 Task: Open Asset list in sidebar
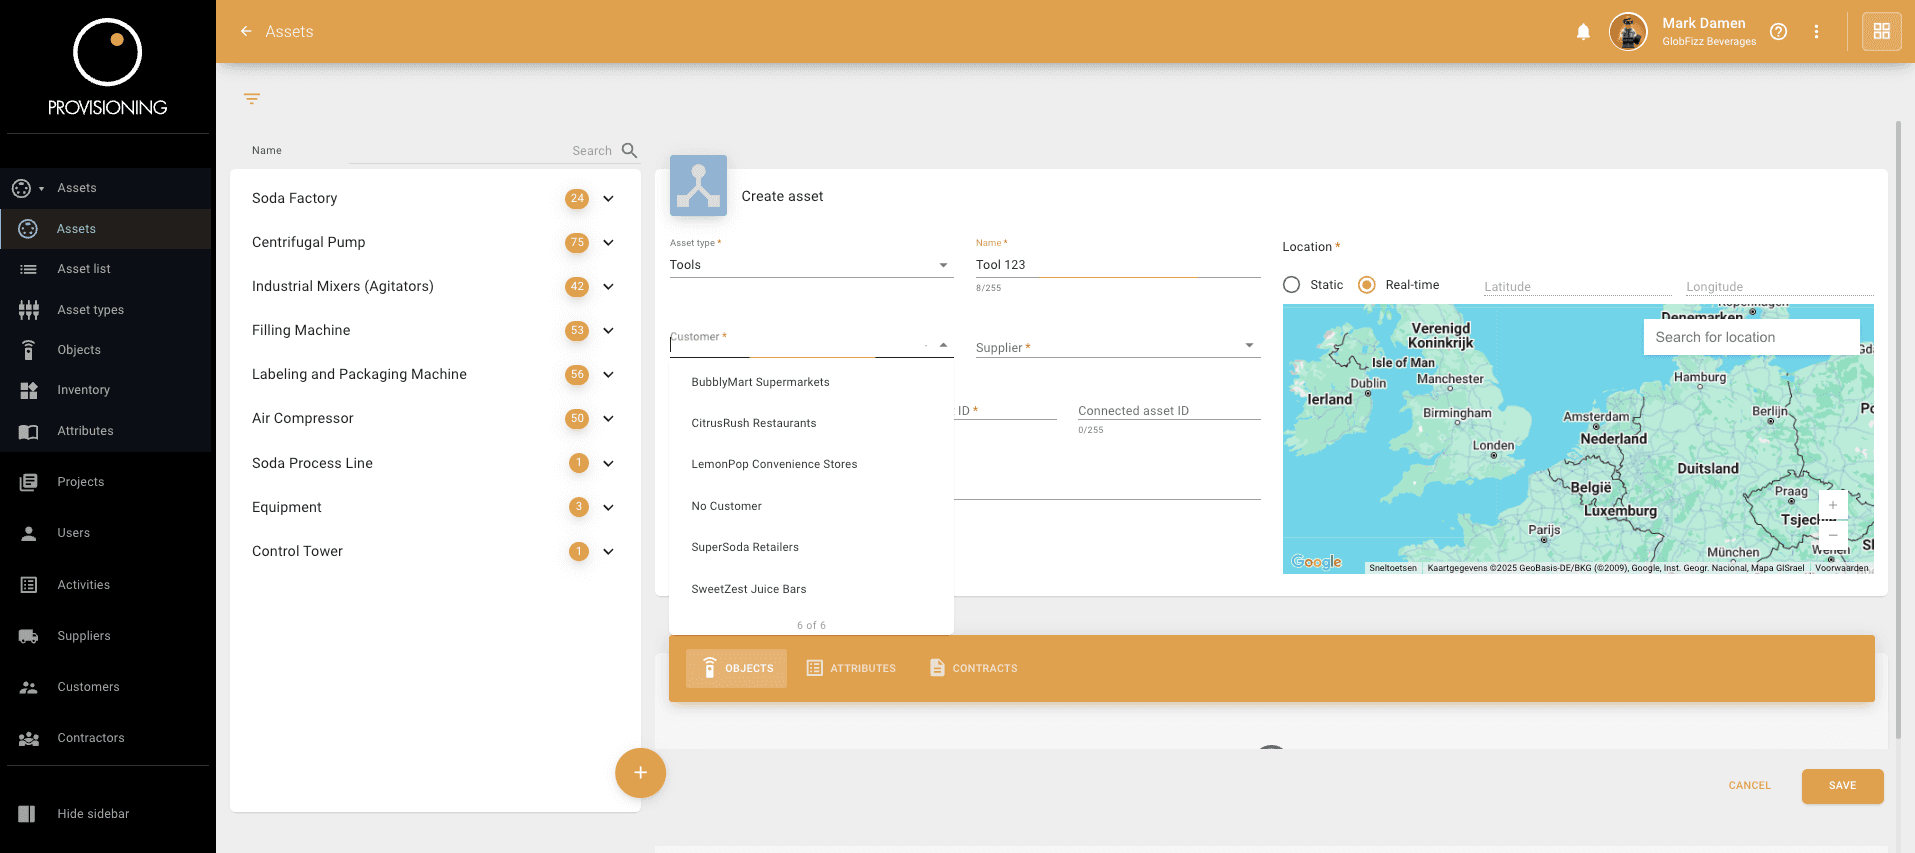(x=106, y=269)
